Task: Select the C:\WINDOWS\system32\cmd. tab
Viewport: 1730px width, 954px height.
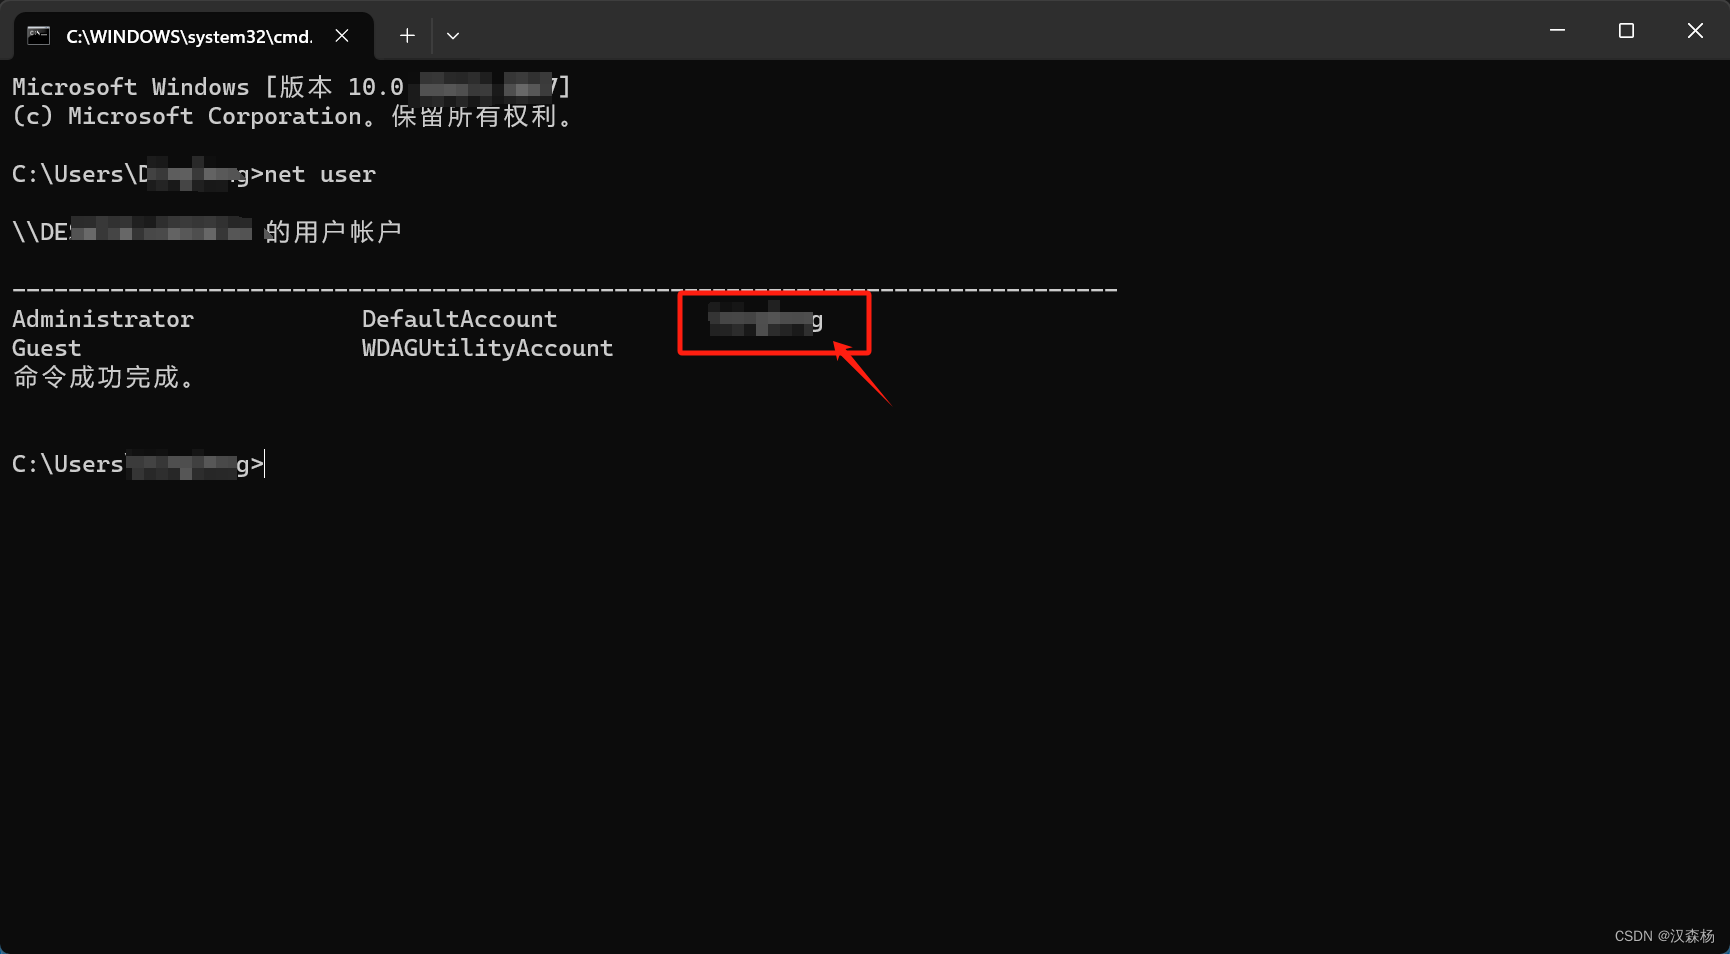Action: point(194,36)
